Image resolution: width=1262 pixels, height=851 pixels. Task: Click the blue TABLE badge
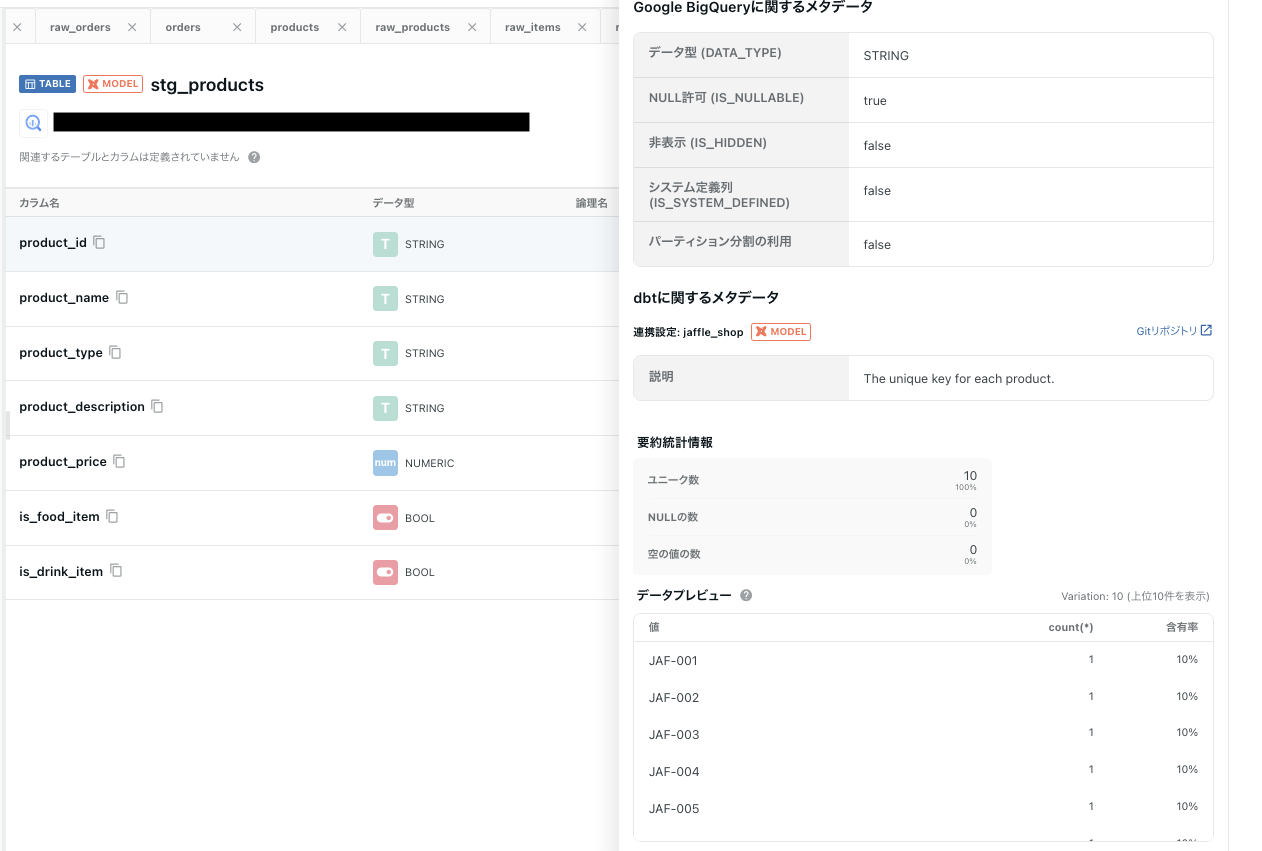tap(46, 84)
